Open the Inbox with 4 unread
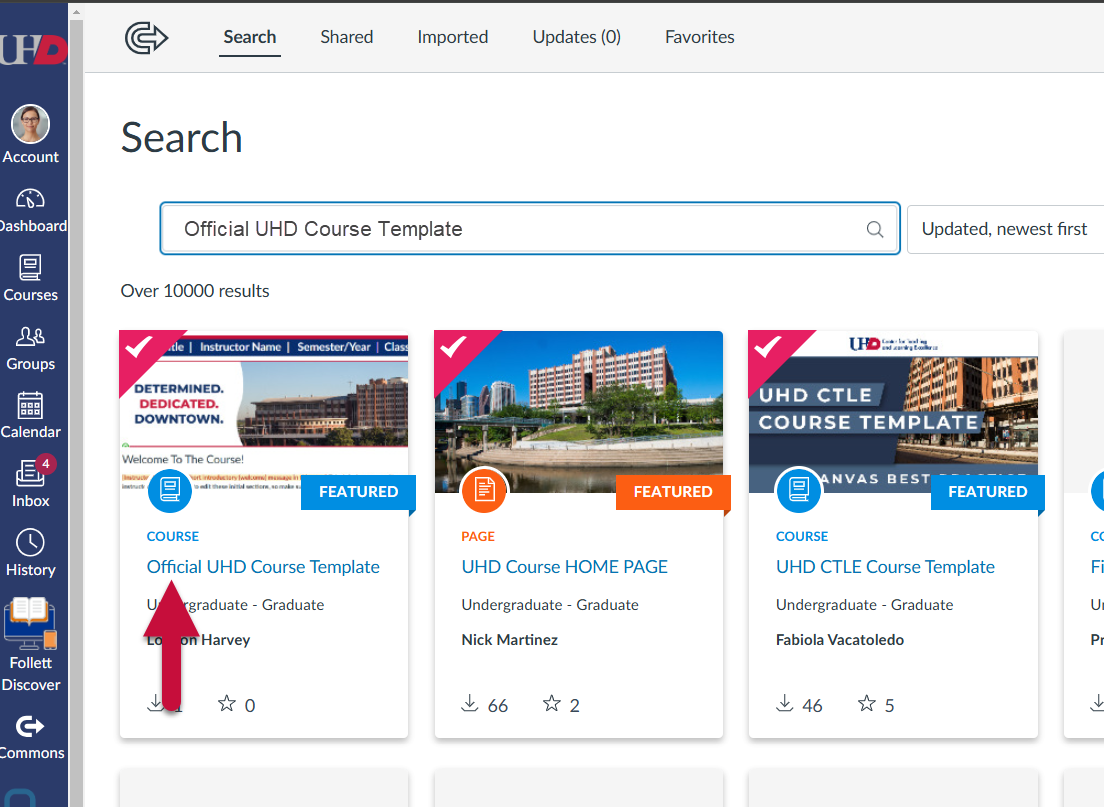The width and height of the screenshot is (1104, 807). coord(30,483)
